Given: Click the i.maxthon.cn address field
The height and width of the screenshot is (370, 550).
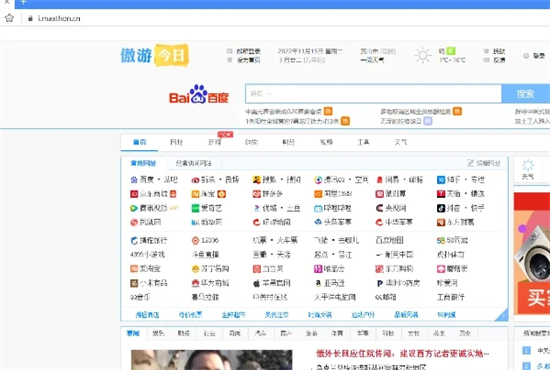Looking at the screenshot, I should coord(59,18).
